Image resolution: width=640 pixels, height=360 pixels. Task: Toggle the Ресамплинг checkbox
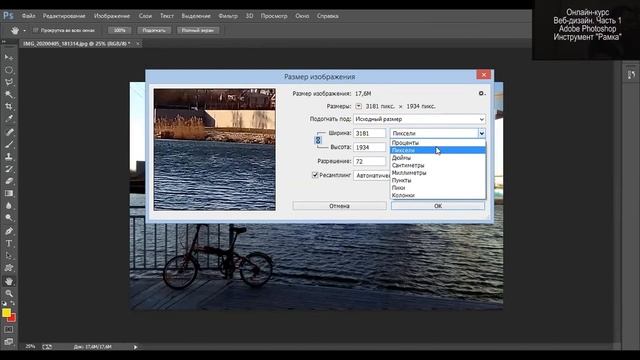(315, 175)
